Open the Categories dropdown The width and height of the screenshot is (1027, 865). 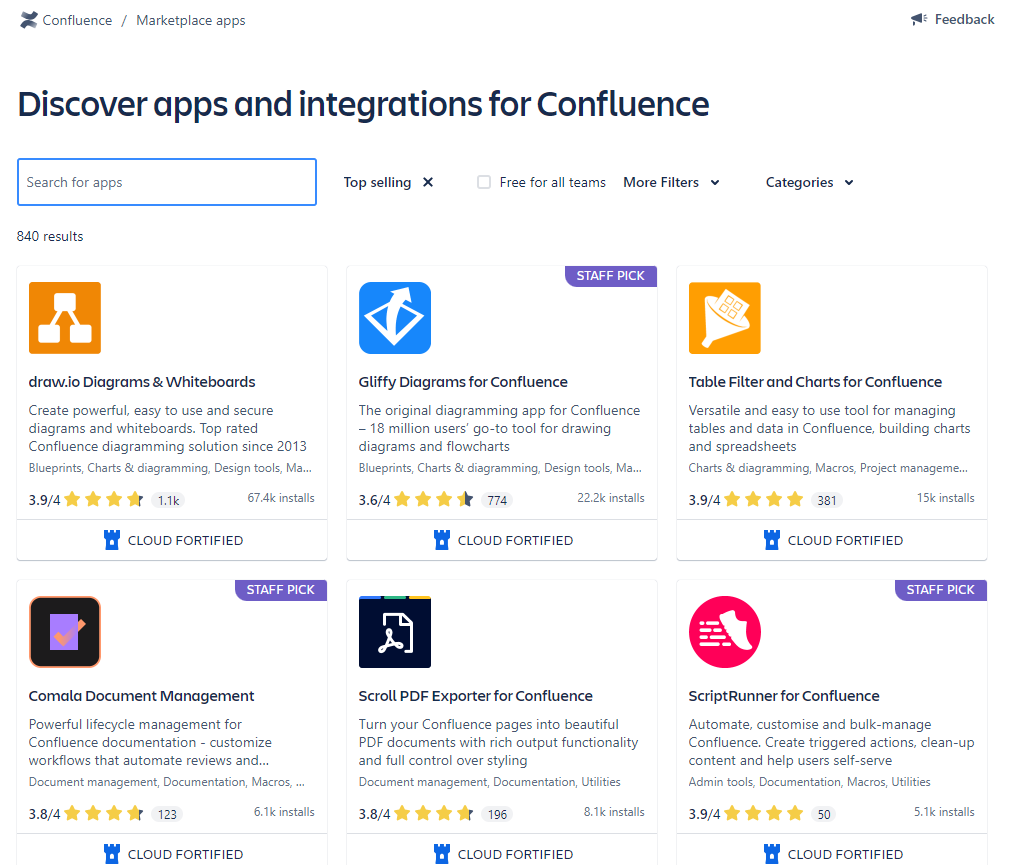(x=809, y=182)
